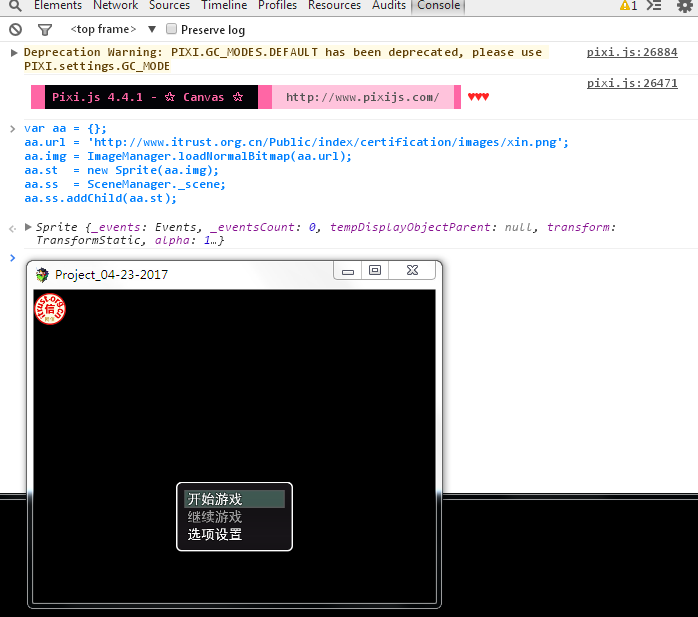Click the aa.st = new Sprite(aa.img) line
This screenshot has height=617, width=698.
tap(122, 170)
